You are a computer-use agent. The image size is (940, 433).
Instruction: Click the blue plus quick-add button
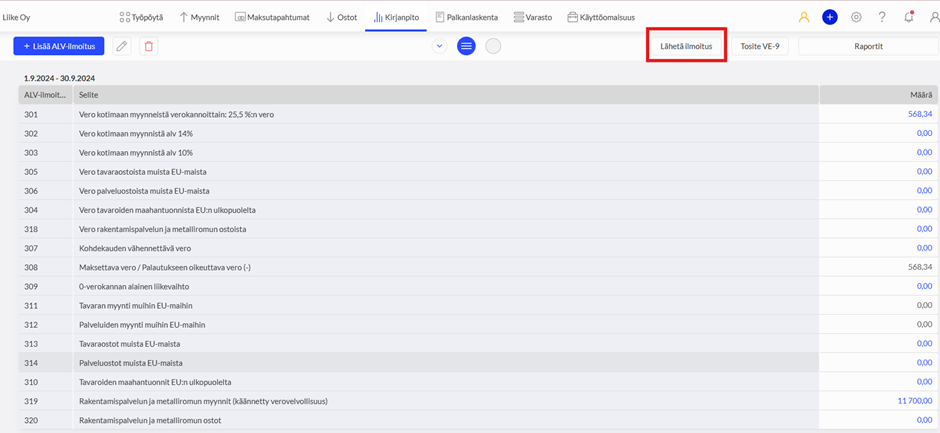click(x=830, y=17)
